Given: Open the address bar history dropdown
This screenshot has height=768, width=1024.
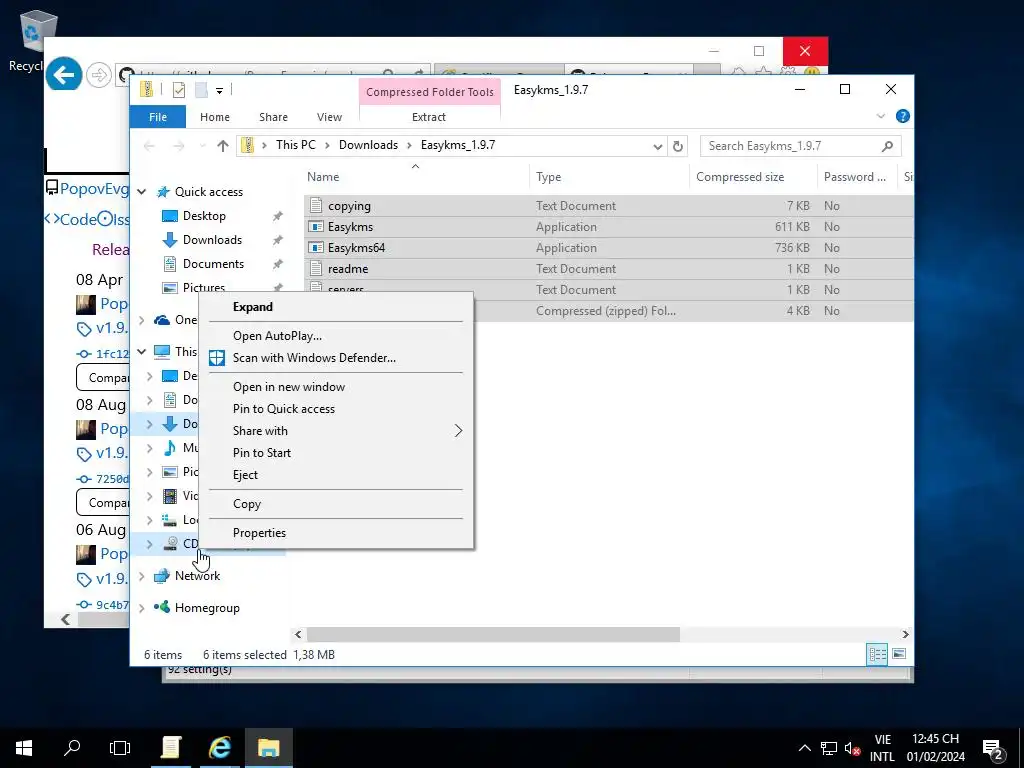Looking at the screenshot, I should tap(658, 146).
